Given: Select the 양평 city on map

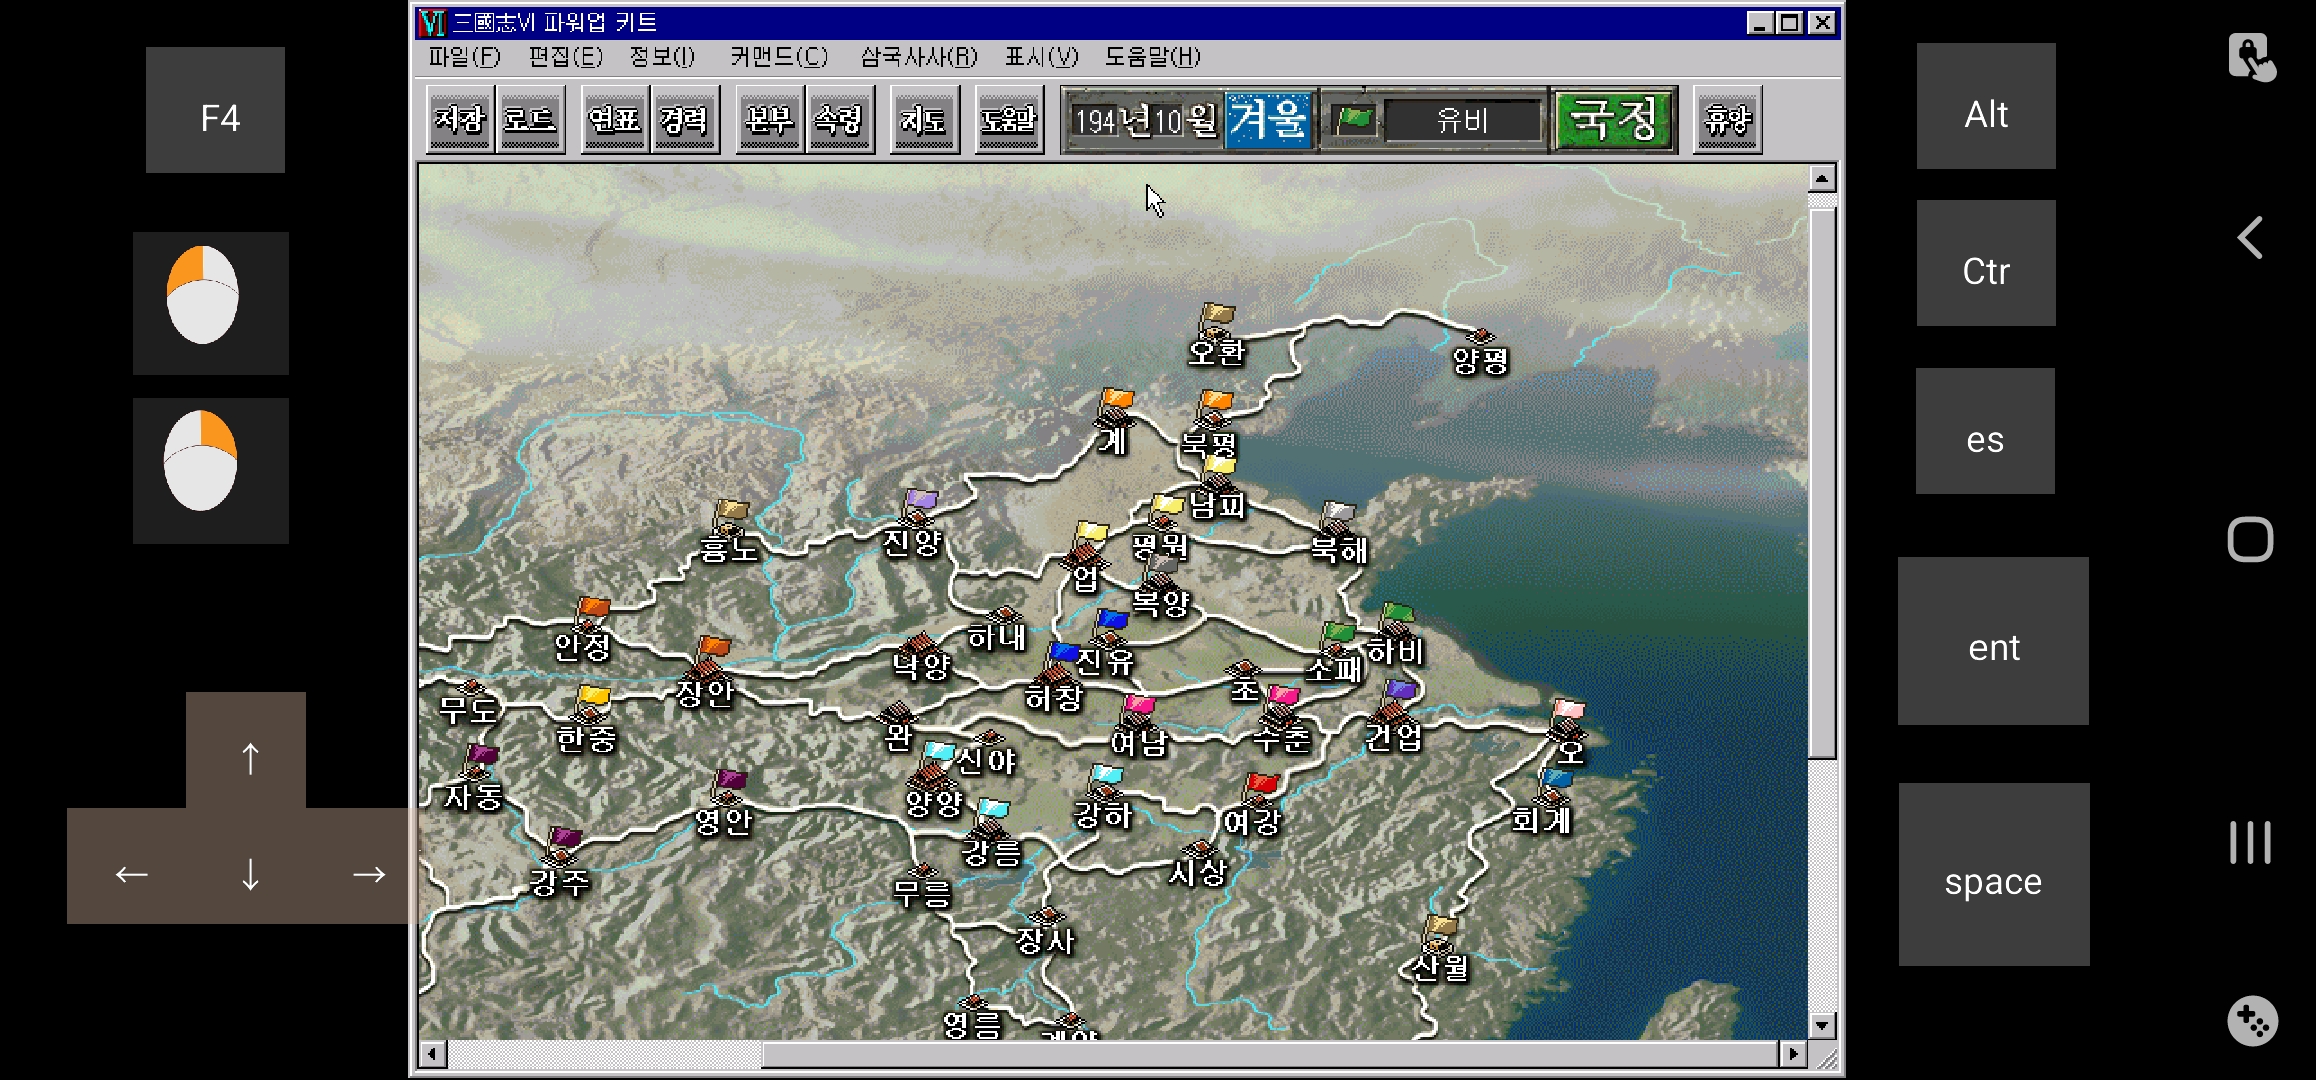Looking at the screenshot, I should point(1480,349).
